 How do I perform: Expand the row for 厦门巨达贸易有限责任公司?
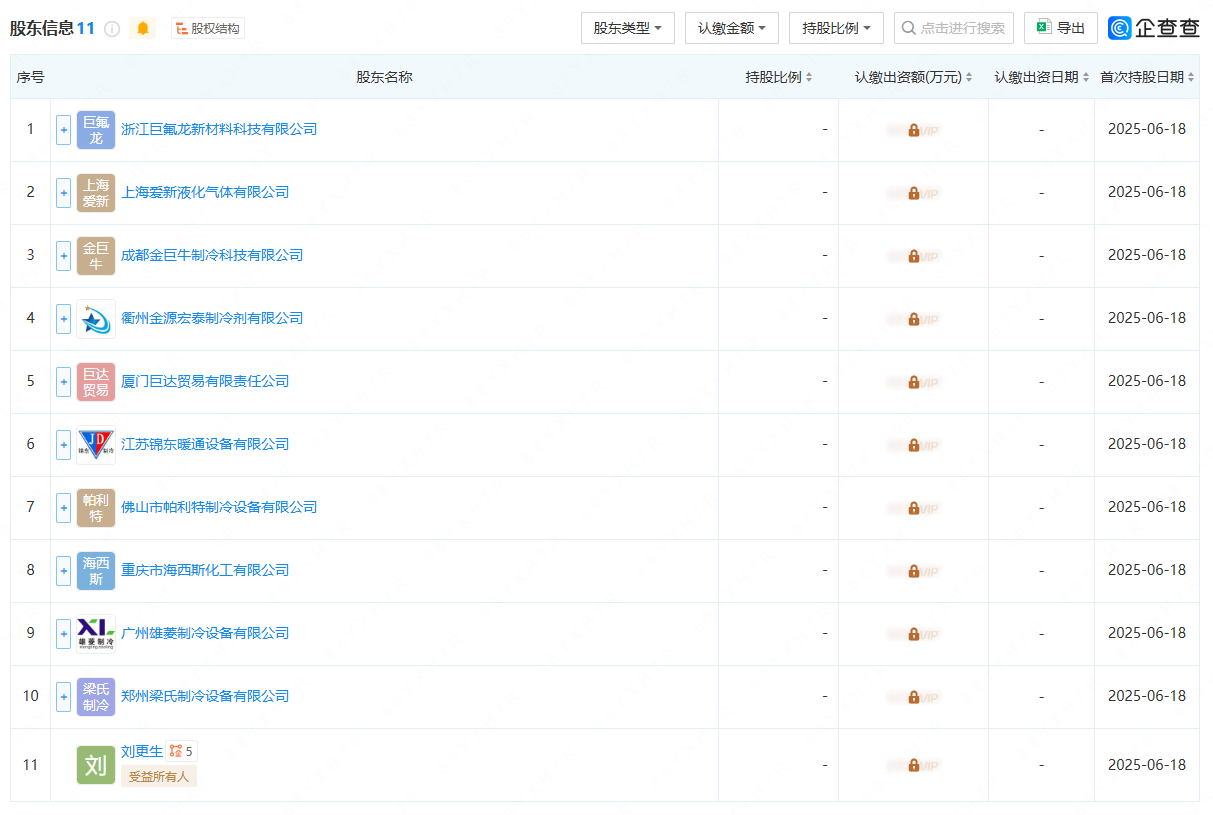point(63,381)
